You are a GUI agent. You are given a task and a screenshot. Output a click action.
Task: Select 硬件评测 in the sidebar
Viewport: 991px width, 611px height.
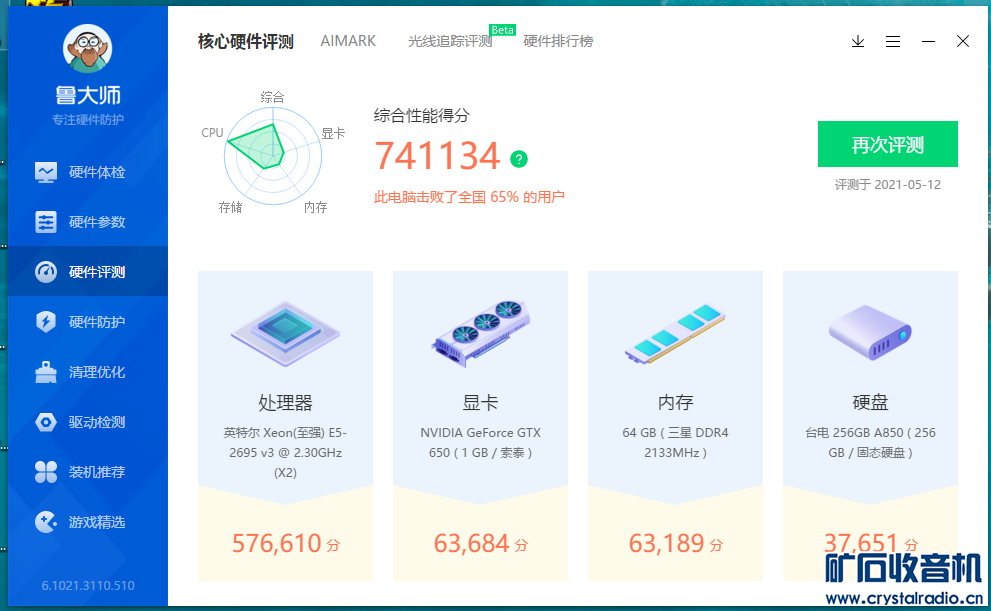[88, 272]
